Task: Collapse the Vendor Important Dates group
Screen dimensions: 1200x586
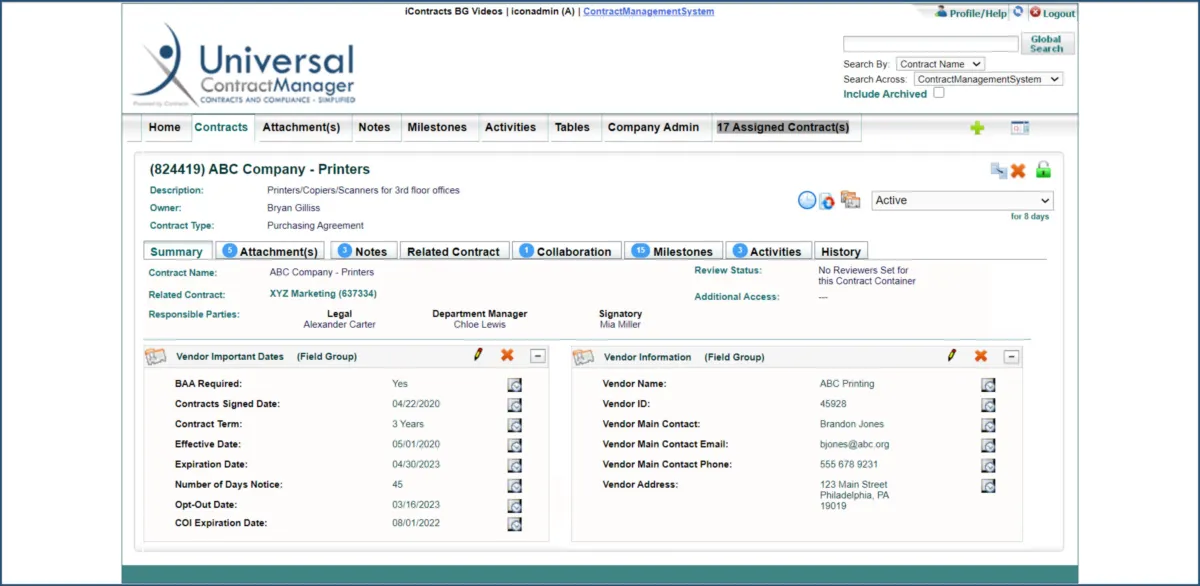Action: click(537, 356)
